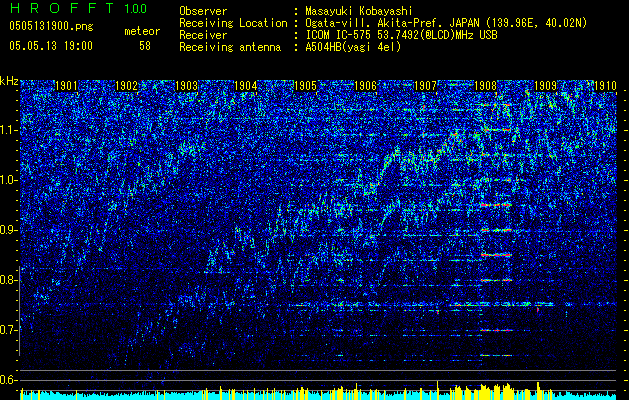
Task: Click the 1.0 frequency axis label
Action: [8, 180]
